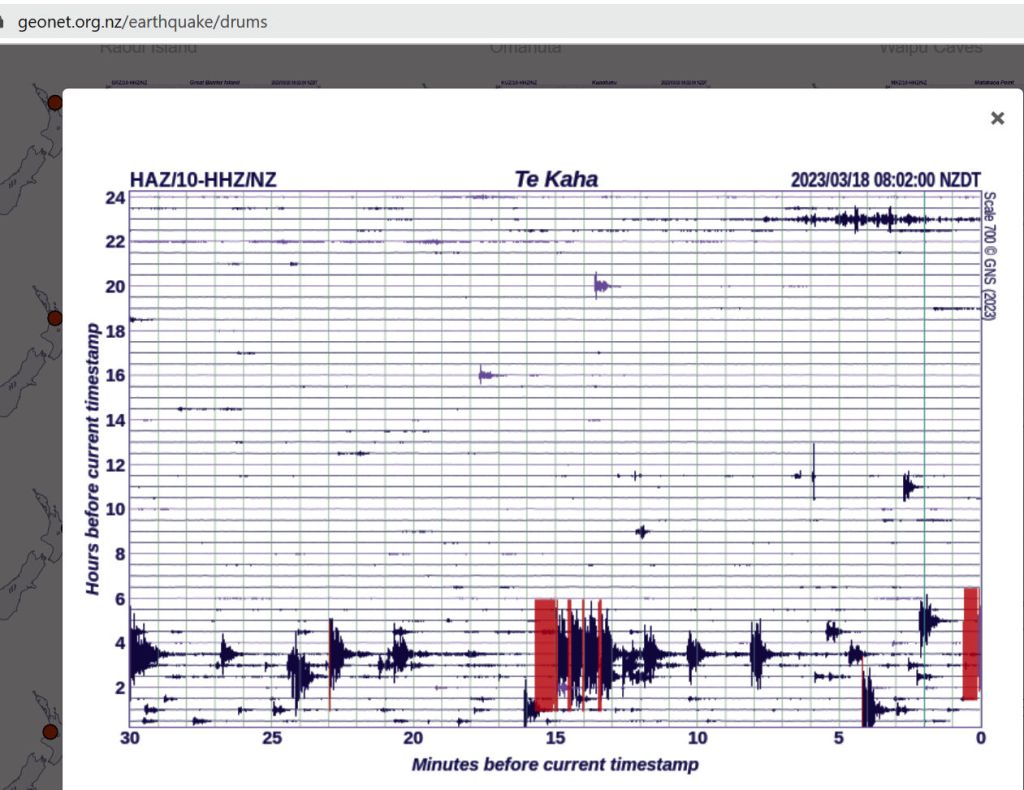The height and width of the screenshot is (790, 1024).
Task: Select the topmost red station marker on map
Action: click(x=55, y=102)
